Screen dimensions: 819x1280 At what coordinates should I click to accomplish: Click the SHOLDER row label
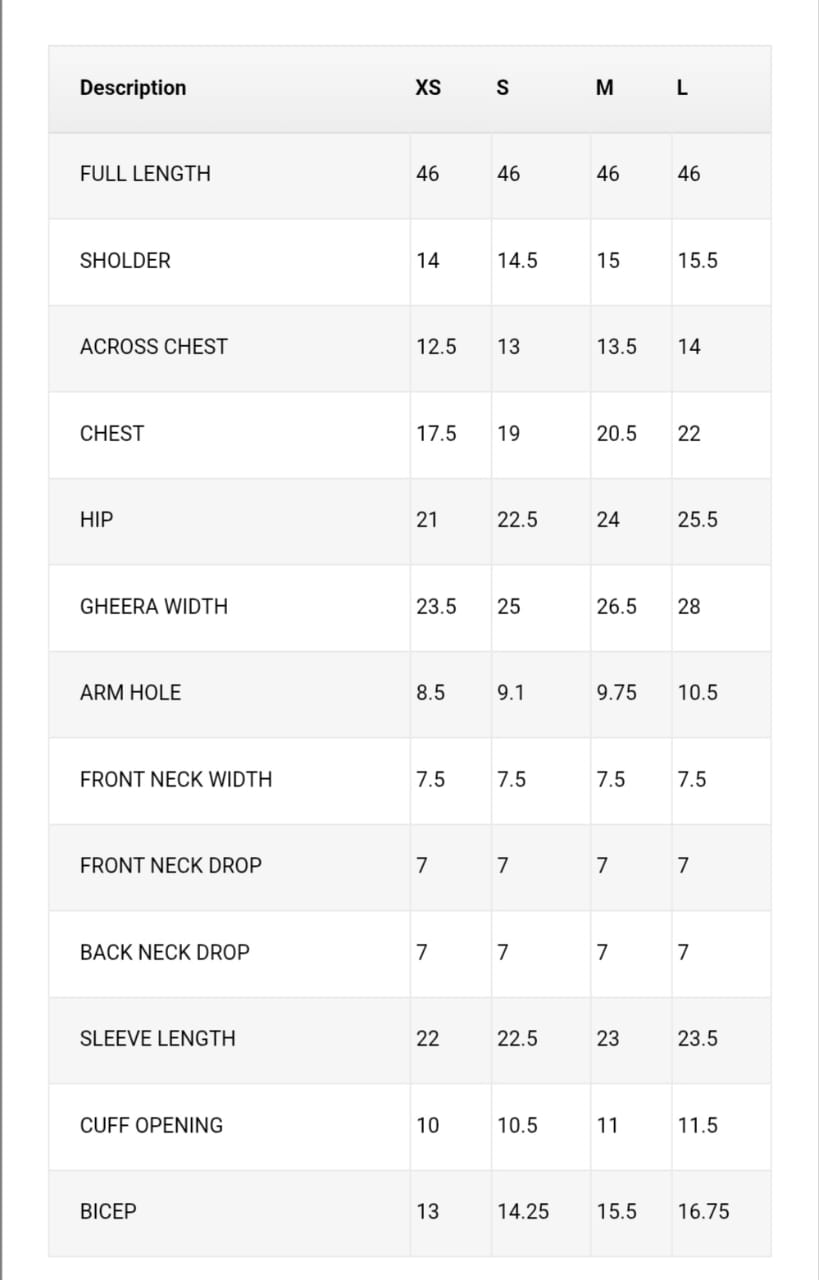click(125, 261)
